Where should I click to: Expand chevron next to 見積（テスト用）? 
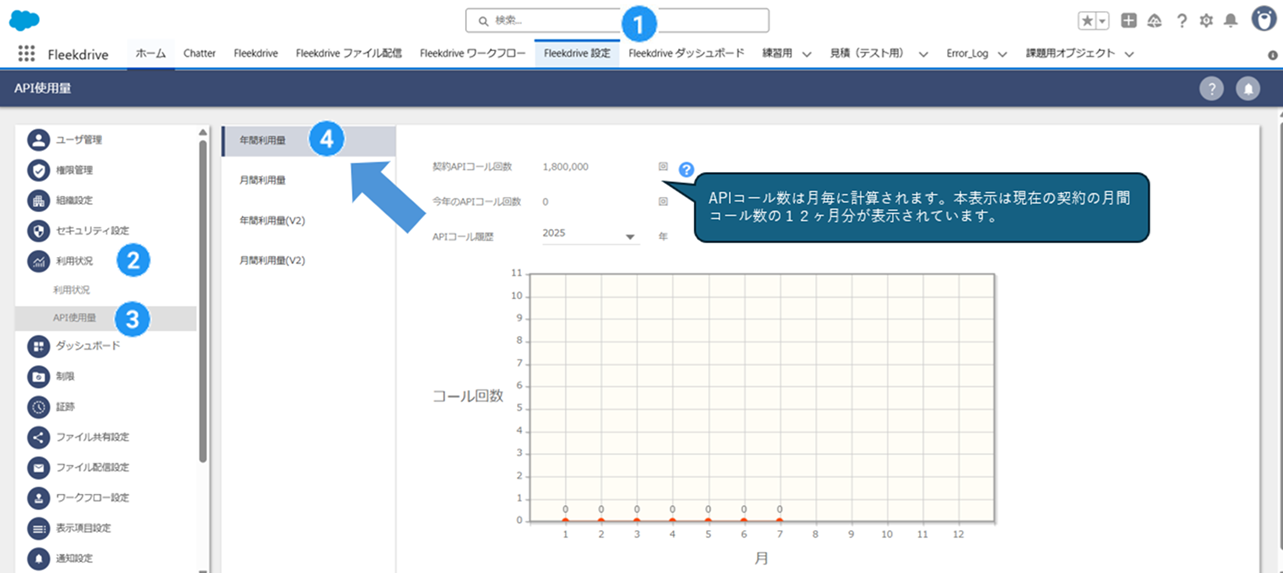pos(923,55)
